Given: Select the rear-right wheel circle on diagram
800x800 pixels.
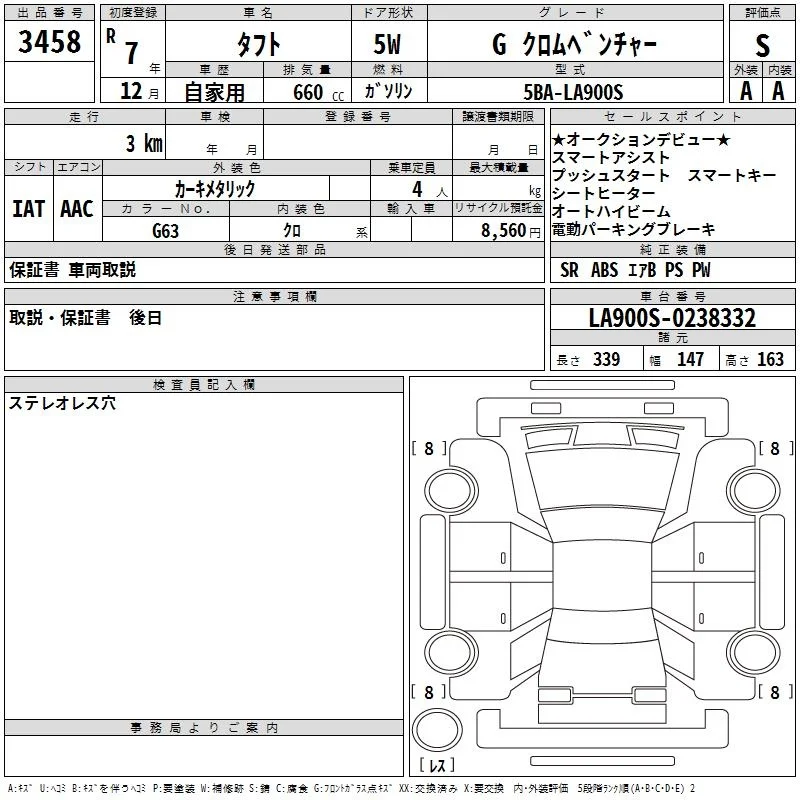Looking at the screenshot, I should tap(754, 652).
